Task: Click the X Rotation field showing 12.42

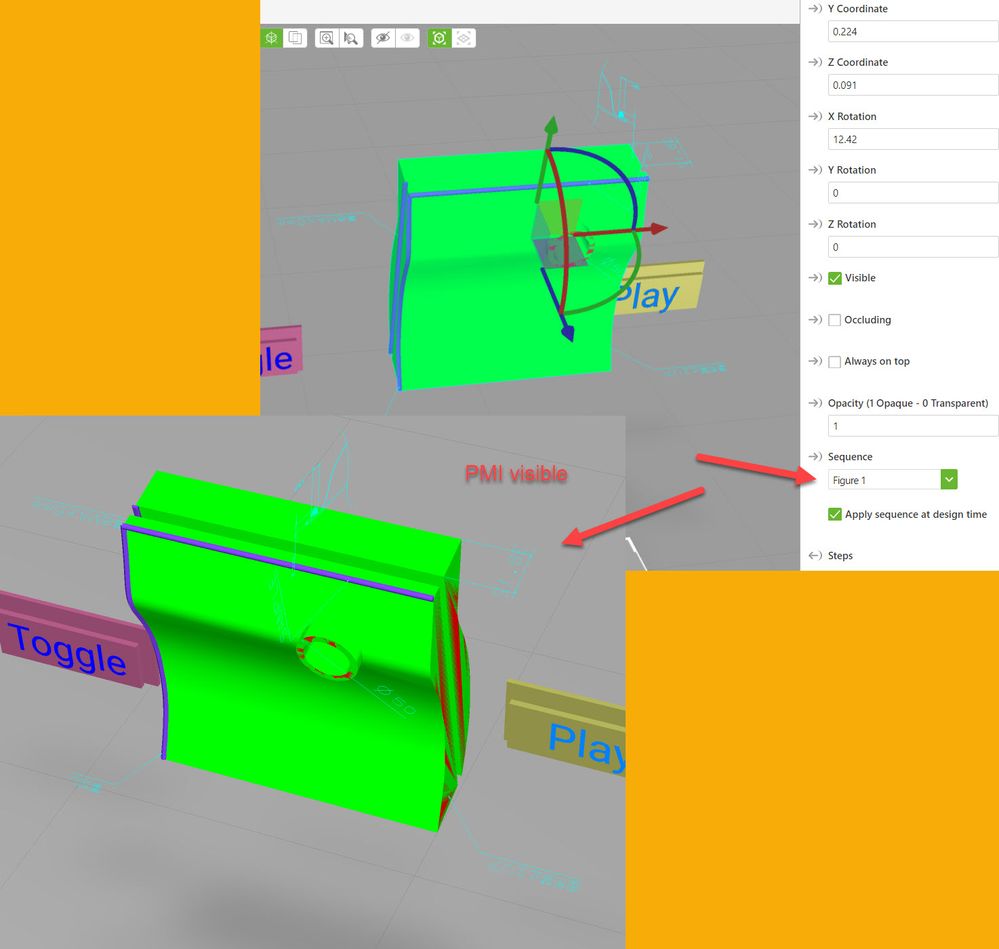Action: pos(913,139)
